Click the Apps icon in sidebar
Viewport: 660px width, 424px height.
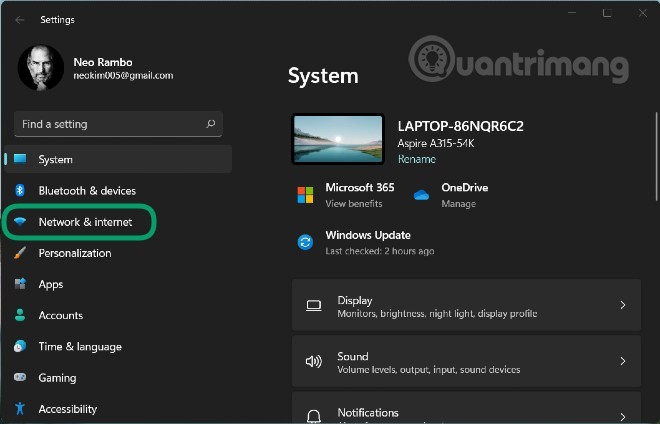19,284
